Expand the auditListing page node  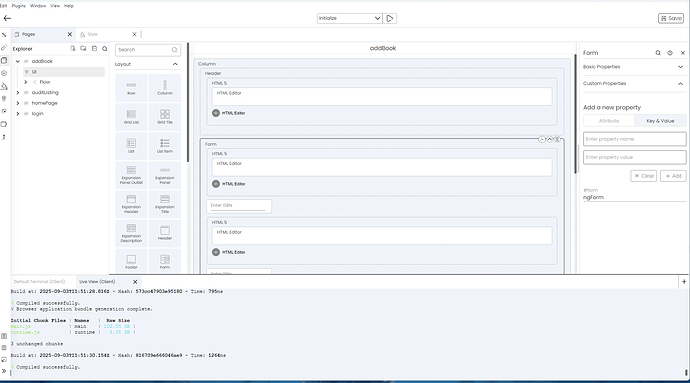18,92
